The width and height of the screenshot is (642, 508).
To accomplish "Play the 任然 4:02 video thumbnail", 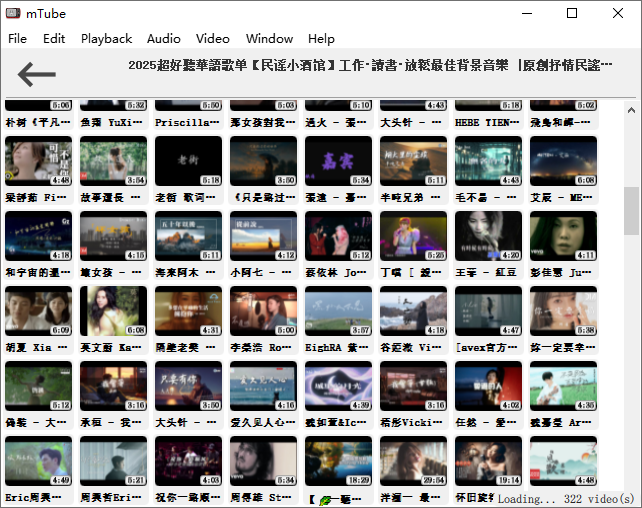I will point(488,386).
